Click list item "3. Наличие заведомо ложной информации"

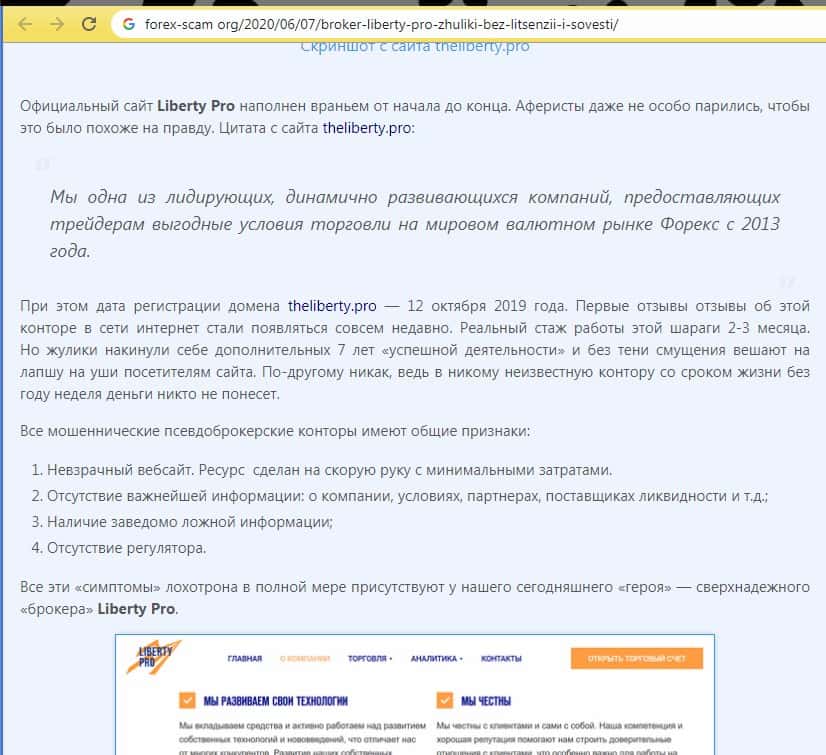[182, 522]
